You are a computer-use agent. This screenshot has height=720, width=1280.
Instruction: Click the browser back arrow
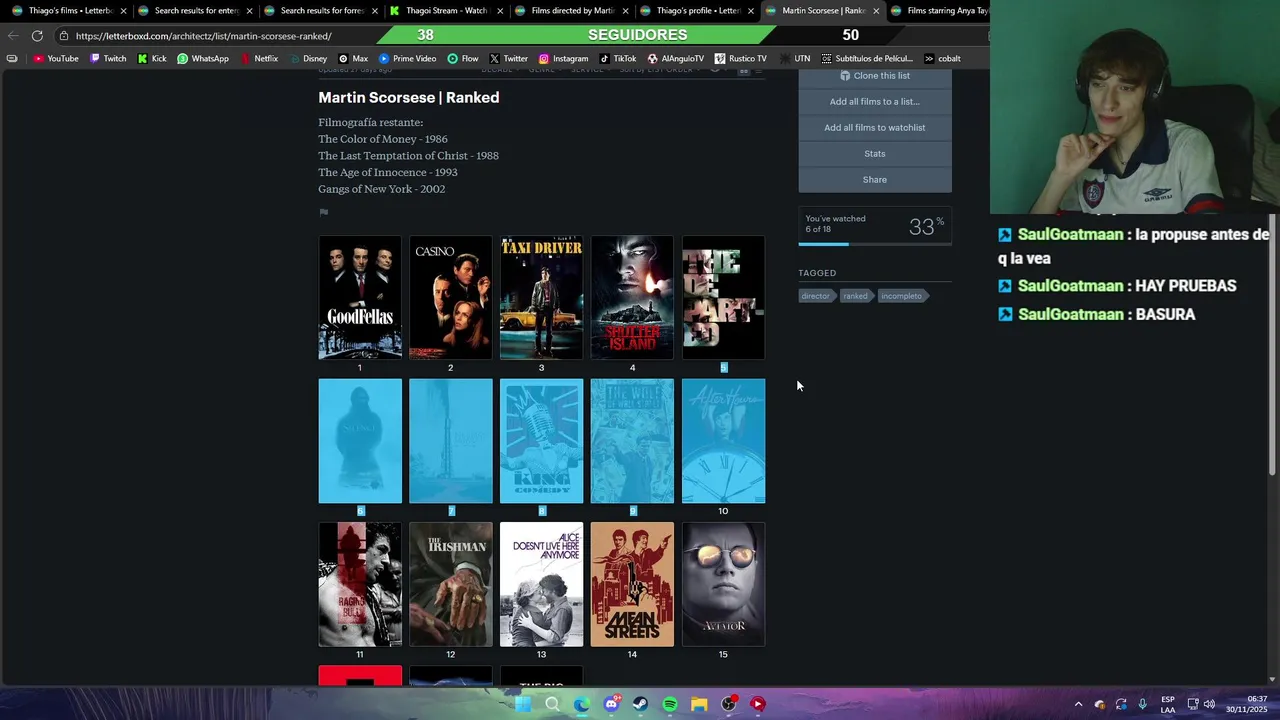tap(13, 36)
